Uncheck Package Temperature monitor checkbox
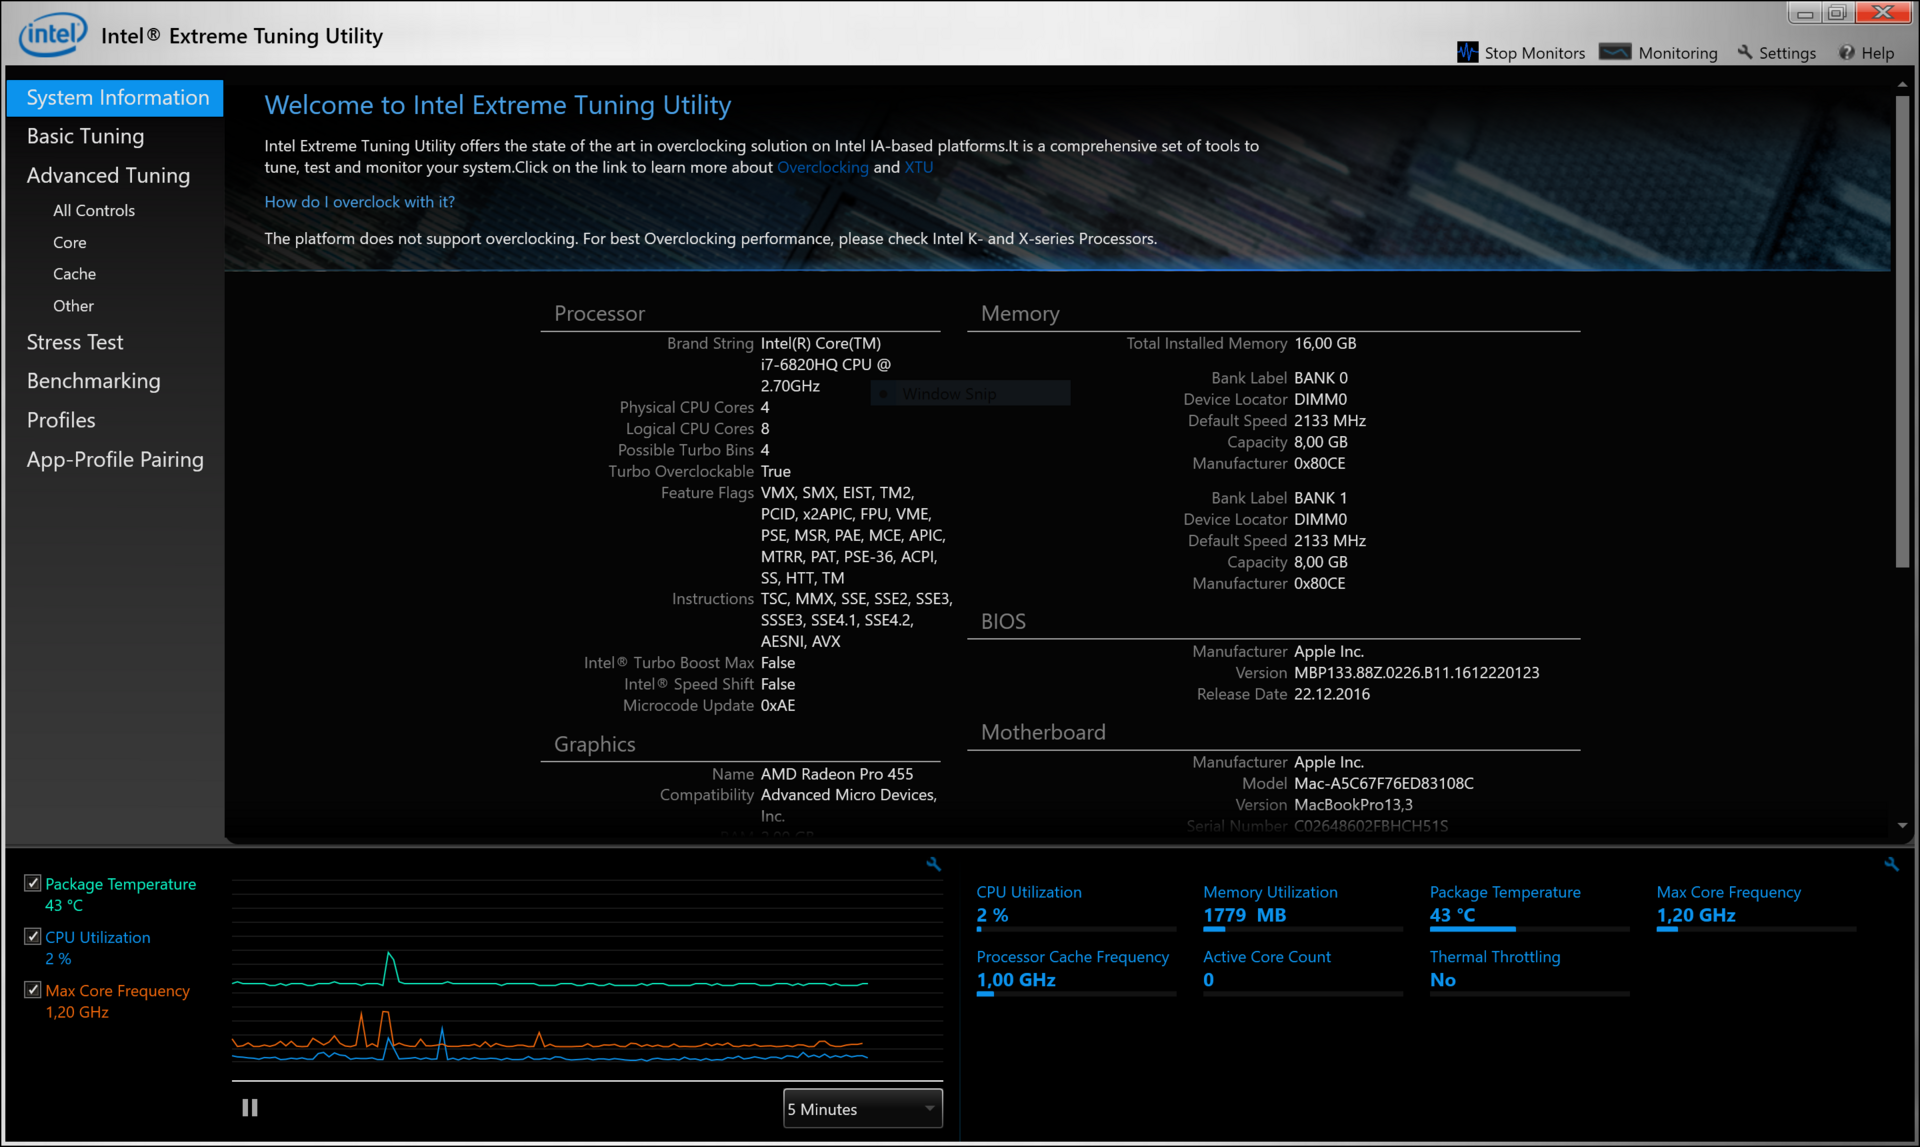Image resolution: width=1920 pixels, height=1147 pixels. pyautogui.click(x=33, y=883)
